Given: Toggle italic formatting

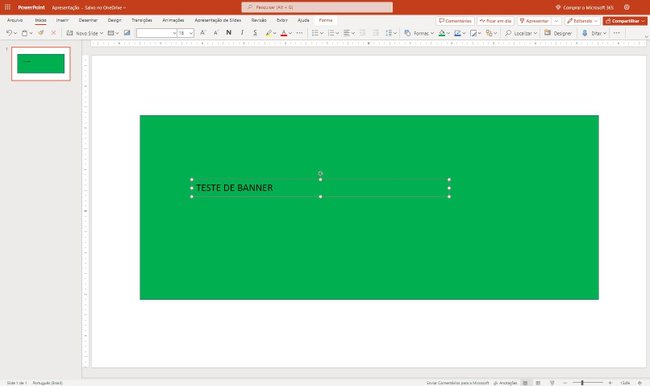Looking at the screenshot, I should (242, 33).
